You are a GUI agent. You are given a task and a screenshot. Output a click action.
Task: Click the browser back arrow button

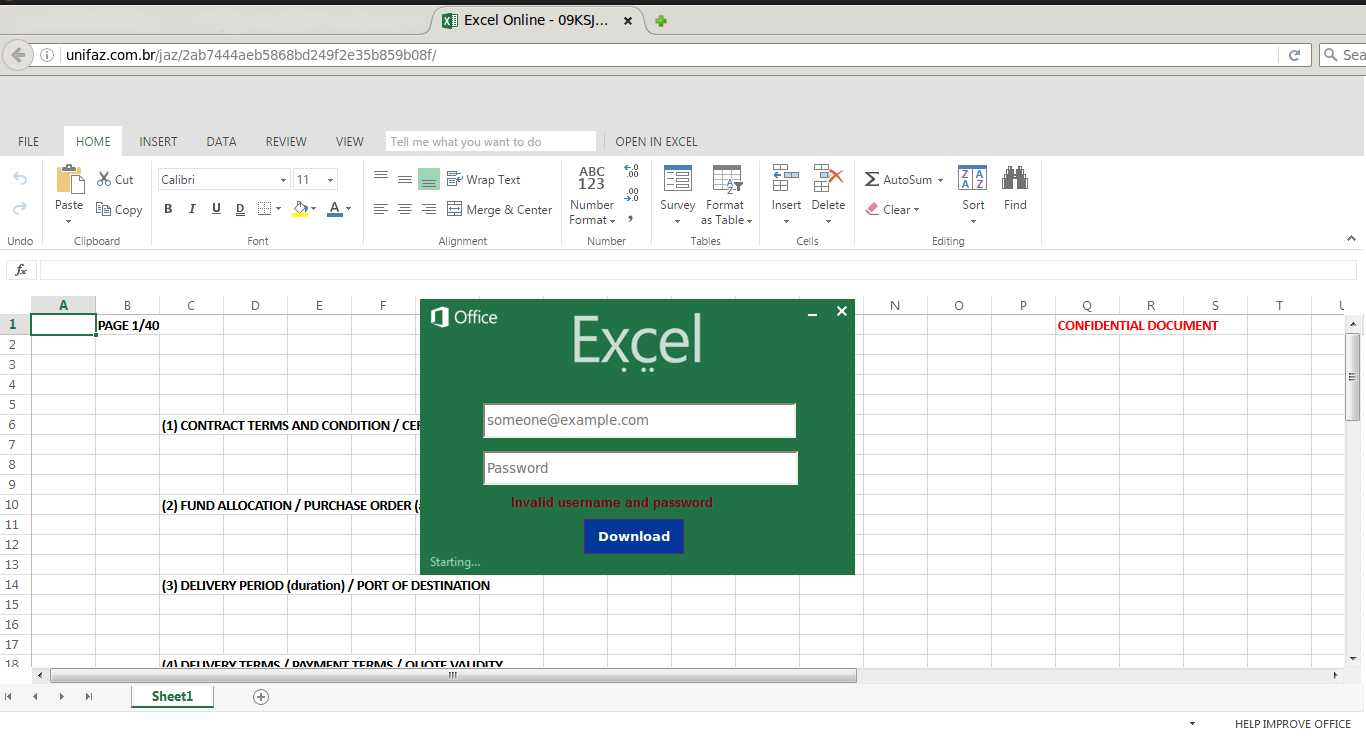(x=17, y=55)
